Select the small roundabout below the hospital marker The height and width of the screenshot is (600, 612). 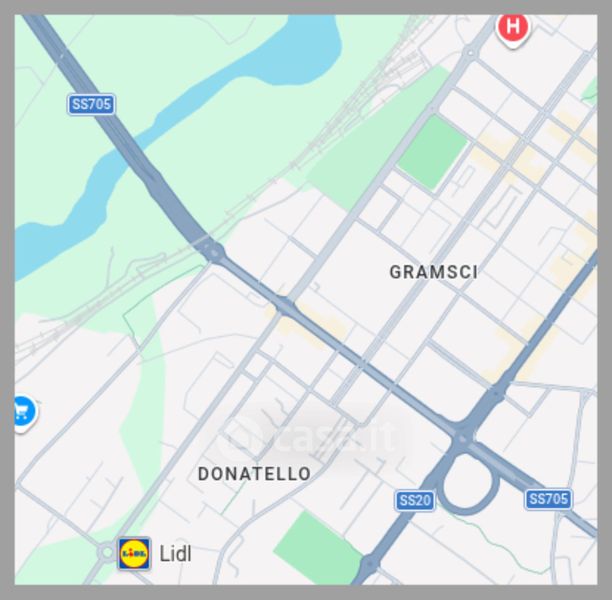click(470, 52)
